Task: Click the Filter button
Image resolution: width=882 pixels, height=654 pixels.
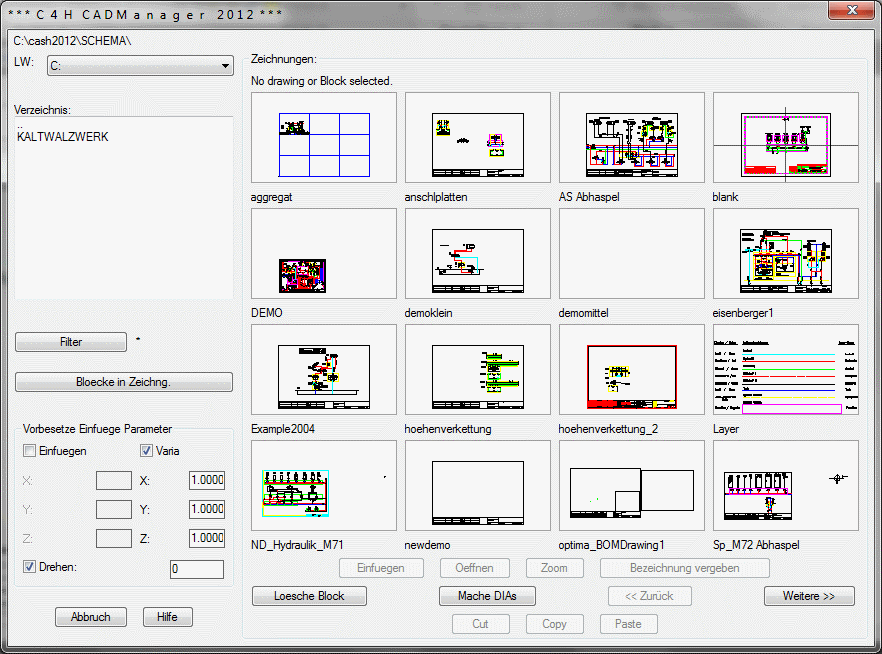Action: [x=71, y=342]
